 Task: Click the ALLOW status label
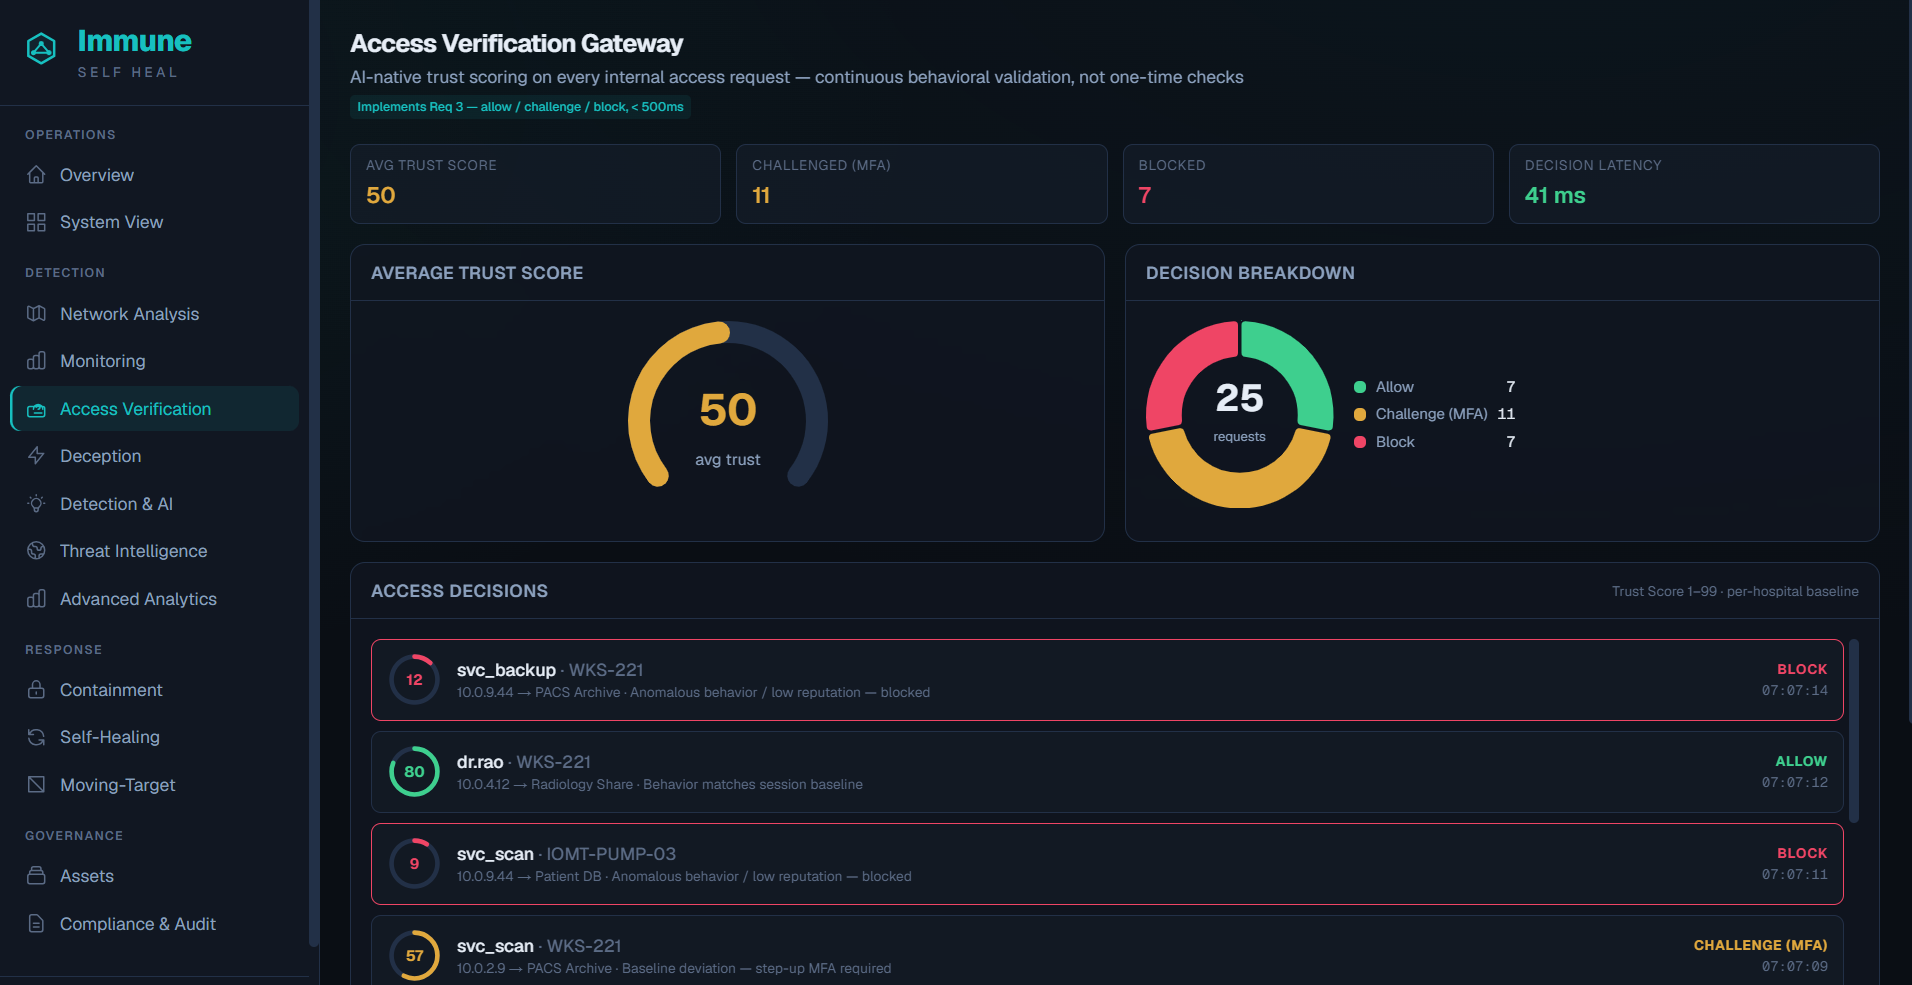coord(1801,761)
